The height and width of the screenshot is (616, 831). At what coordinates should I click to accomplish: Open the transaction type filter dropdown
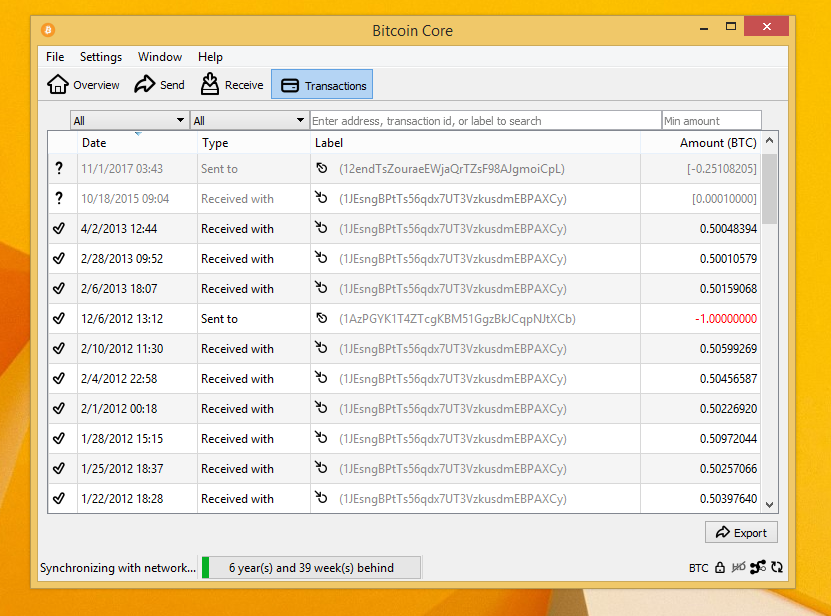click(x=249, y=119)
